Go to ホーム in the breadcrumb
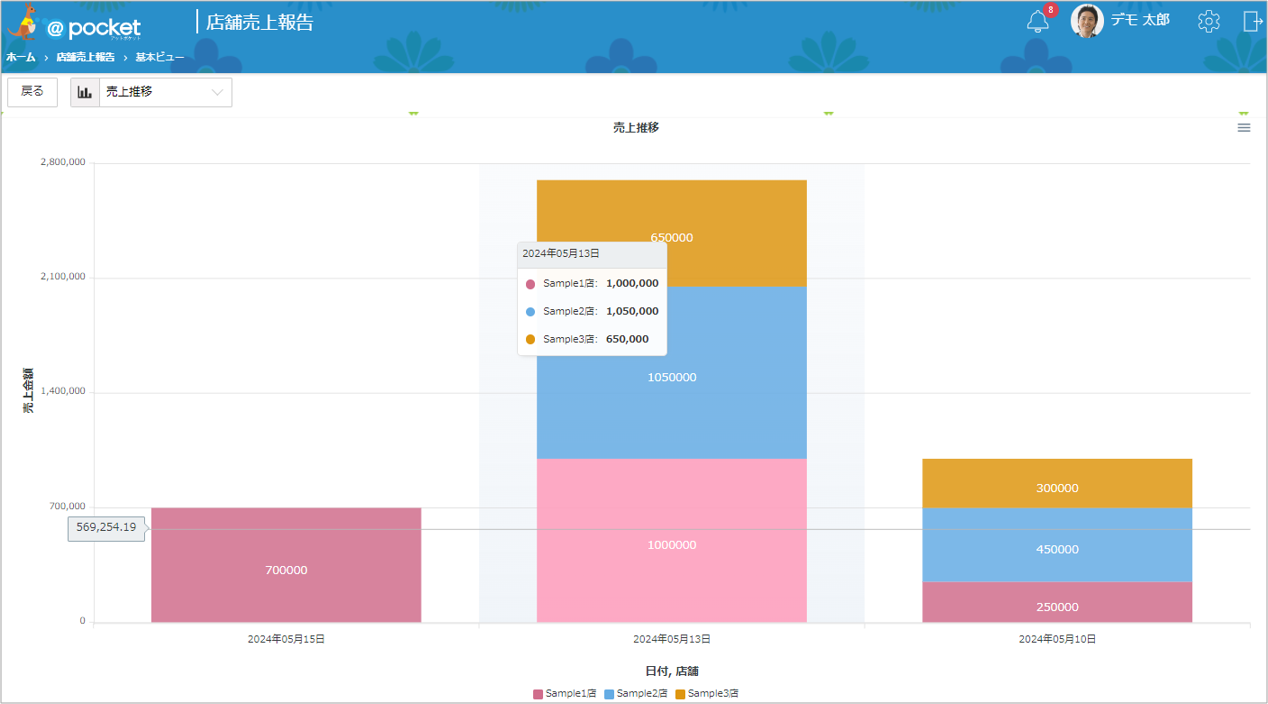Screen dimensions: 1268x704 (20, 58)
